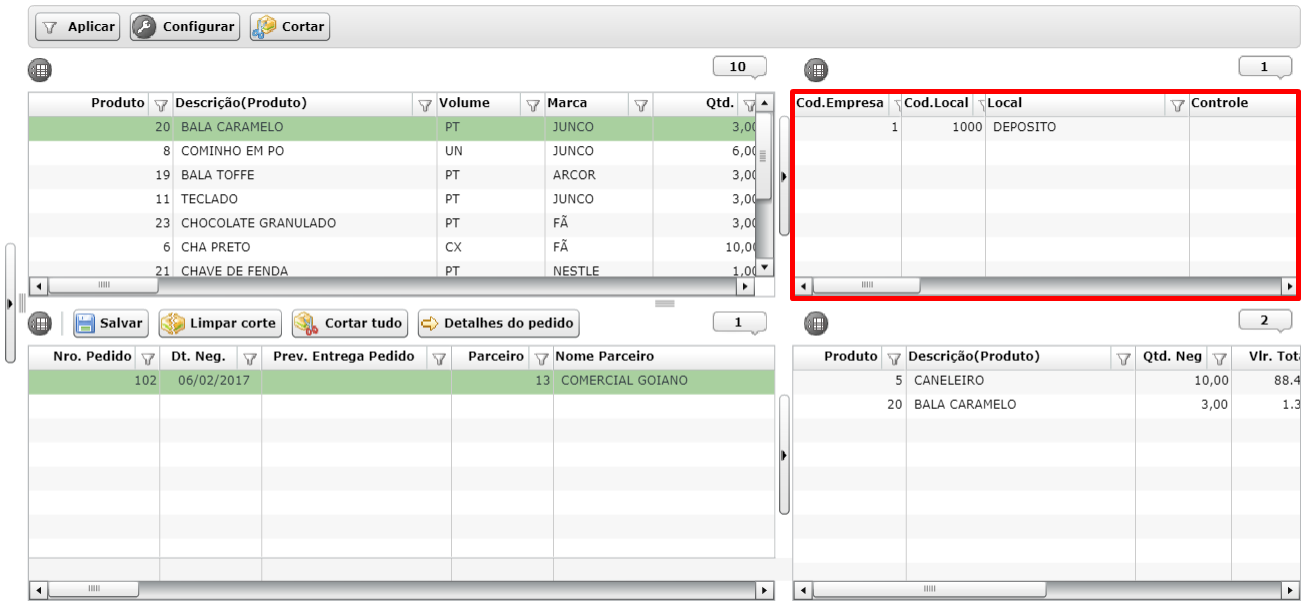
Task: Click the Aplicar filter button
Action: [x=78, y=27]
